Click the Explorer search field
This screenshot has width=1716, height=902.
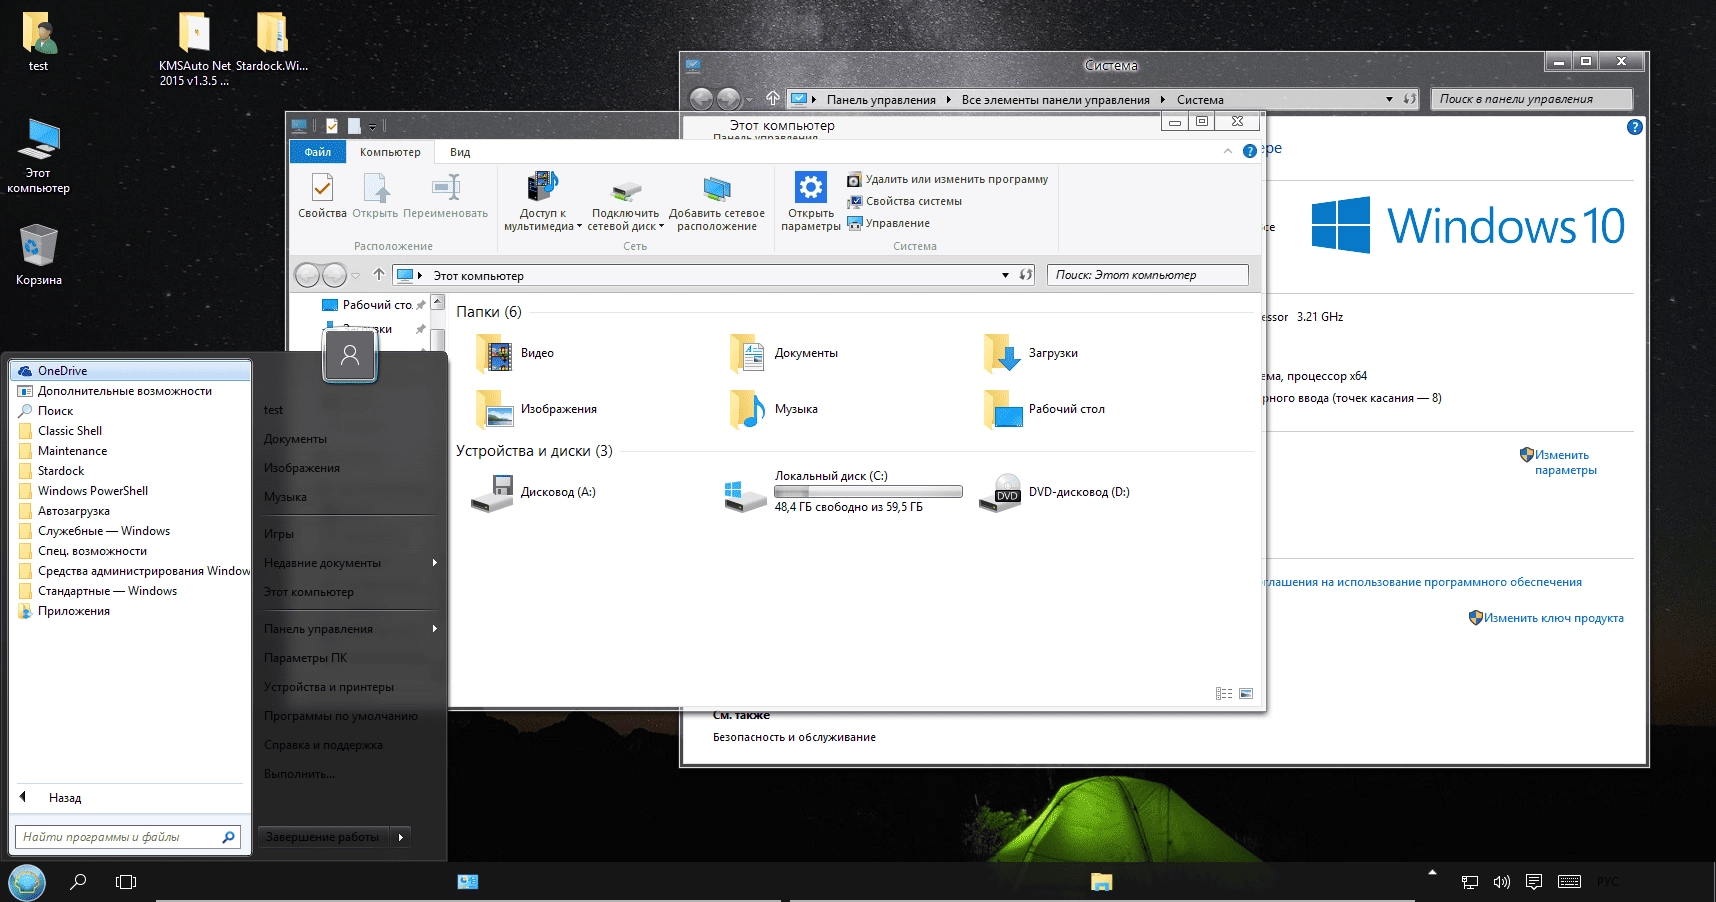[x=1148, y=275]
